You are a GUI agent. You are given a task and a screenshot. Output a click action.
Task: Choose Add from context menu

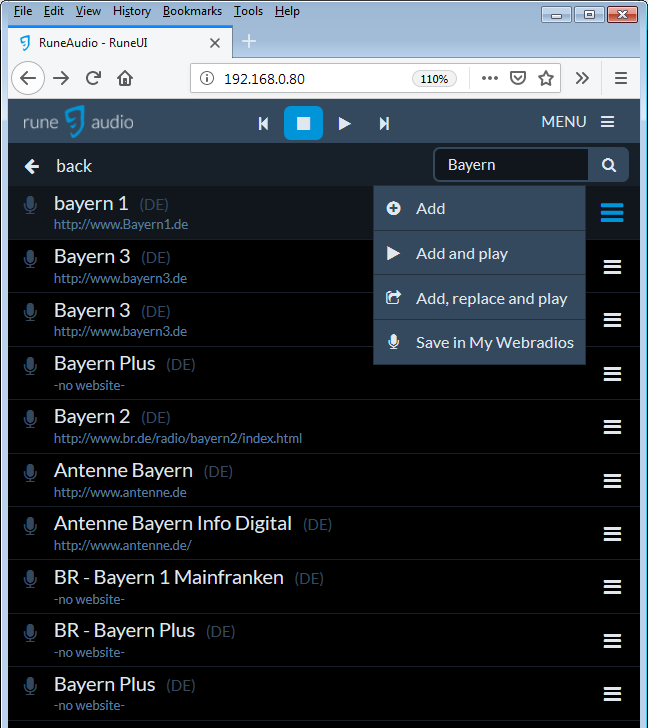(479, 208)
